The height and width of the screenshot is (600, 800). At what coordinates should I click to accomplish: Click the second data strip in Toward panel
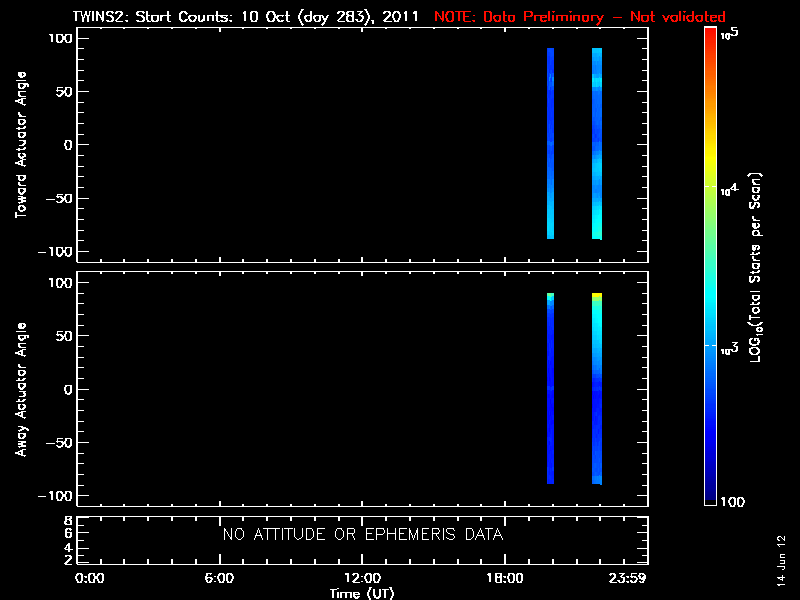point(597,143)
